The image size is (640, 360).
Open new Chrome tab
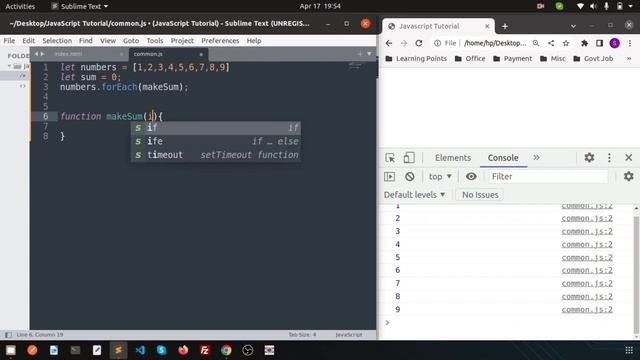click(x=505, y=27)
